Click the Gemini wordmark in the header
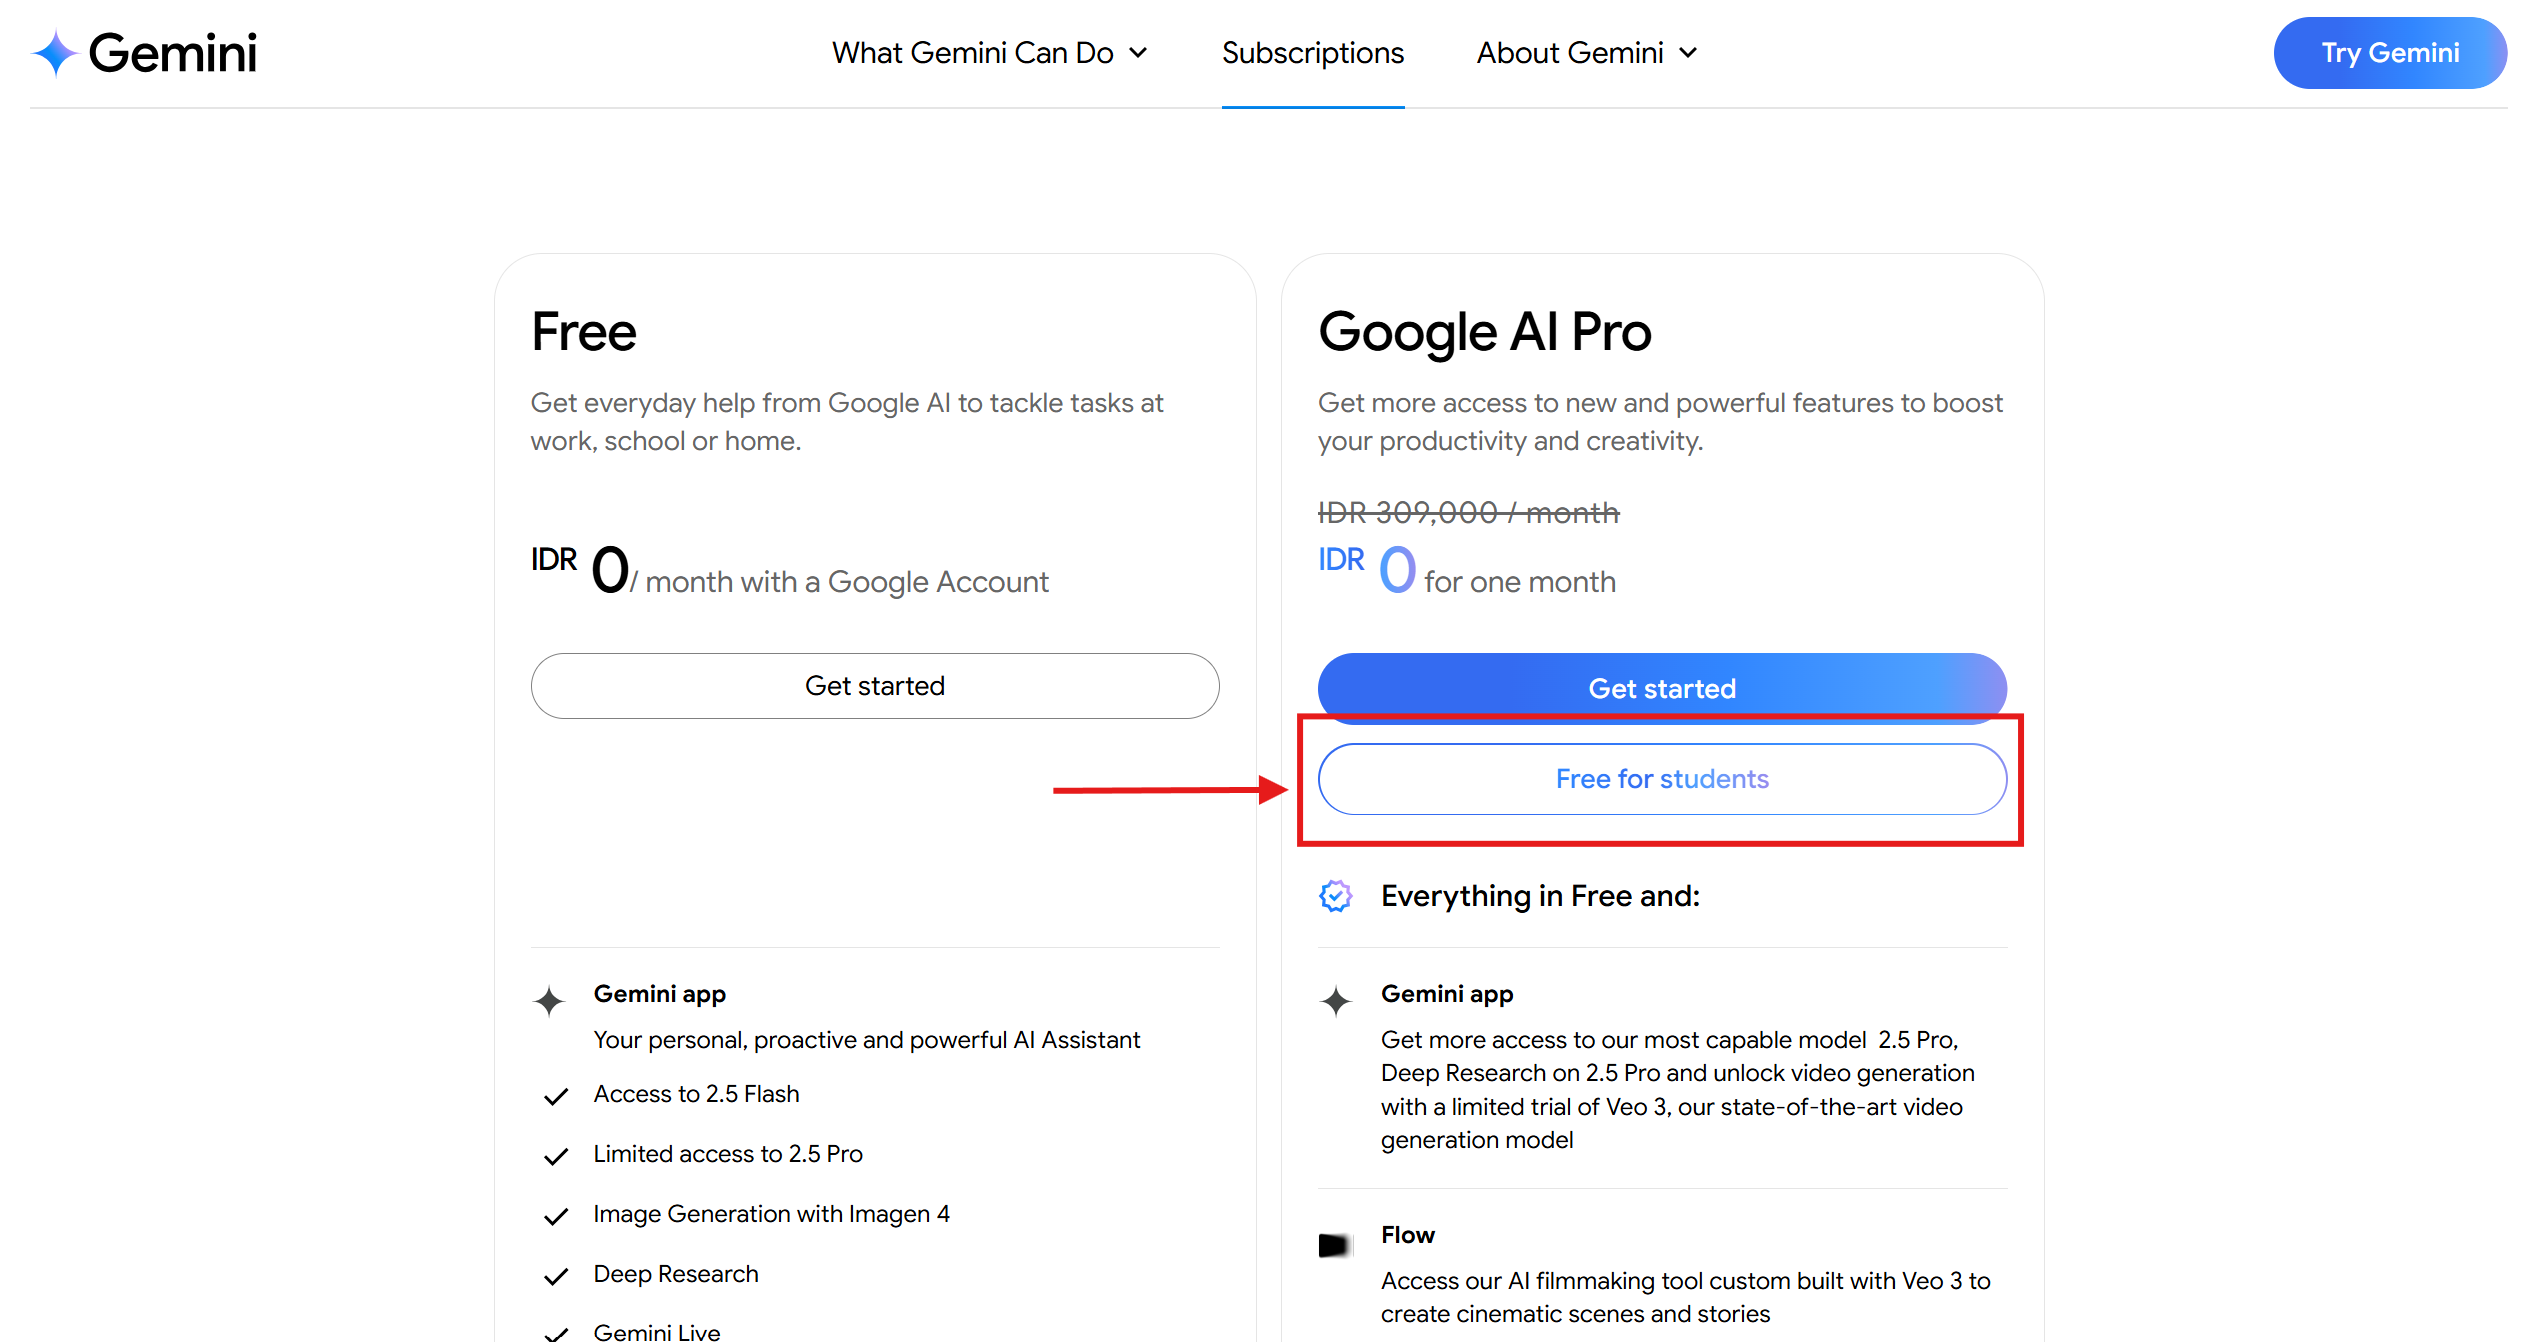The width and height of the screenshot is (2536, 1342). (x=173, y=53)
